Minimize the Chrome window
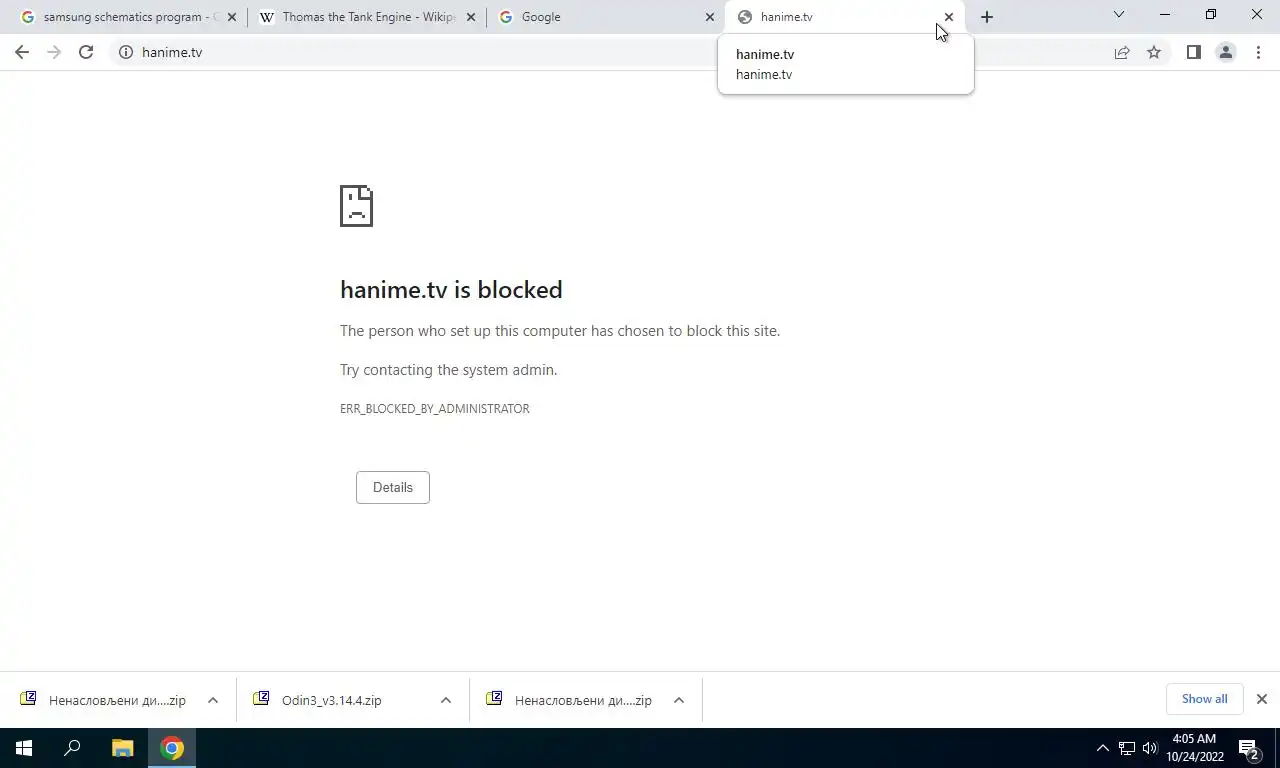Screen dimensions: 1280x768 tap(1165, 15)
